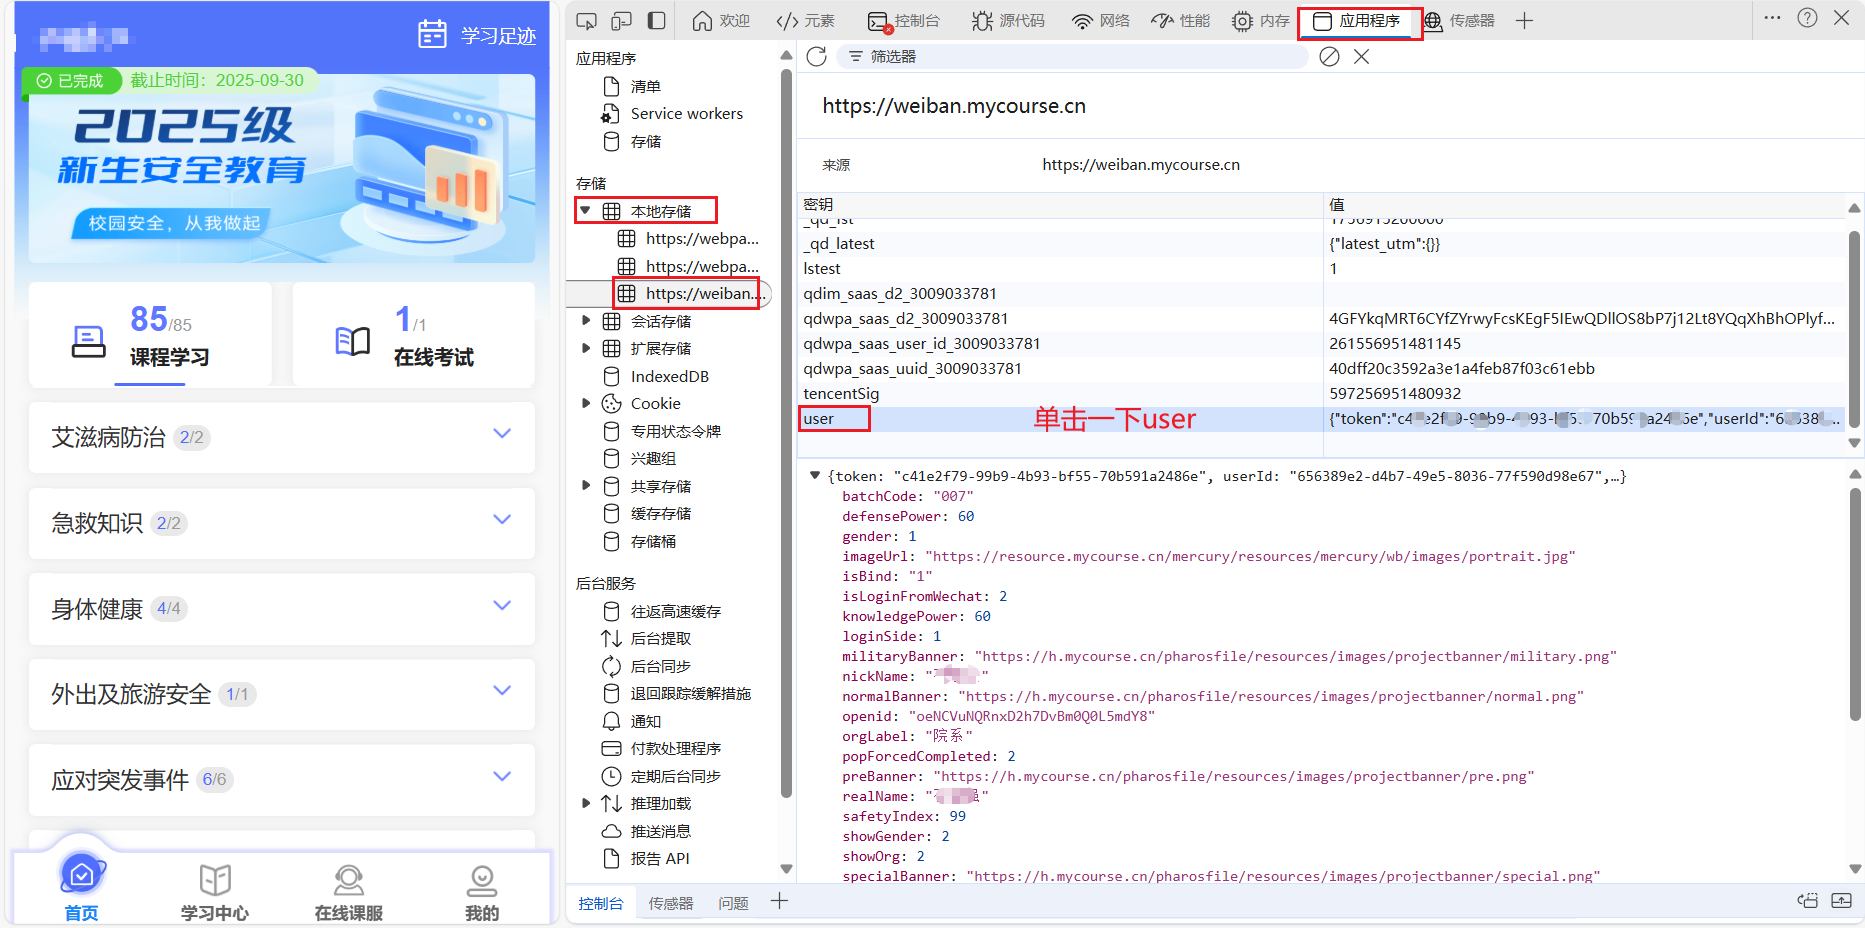This screenshot has height=928, width=1865.
Task: Collapse the 本地存储 tree node
Action: pos(586,211)
